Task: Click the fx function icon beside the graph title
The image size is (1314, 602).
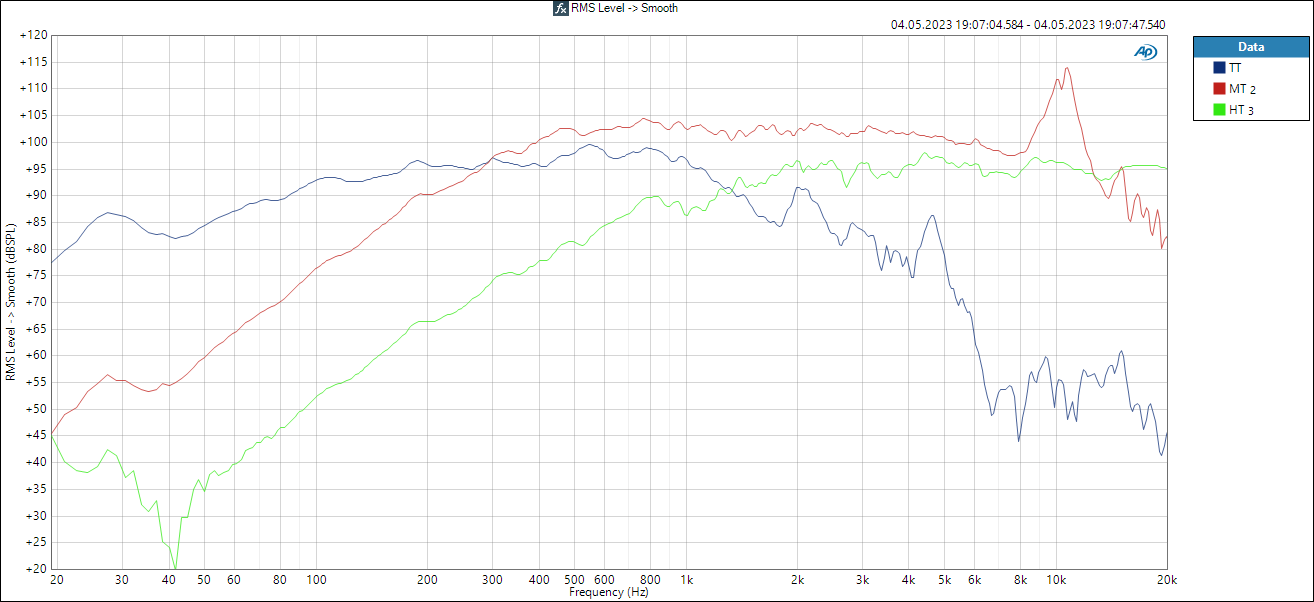Action: pos(561,8)
